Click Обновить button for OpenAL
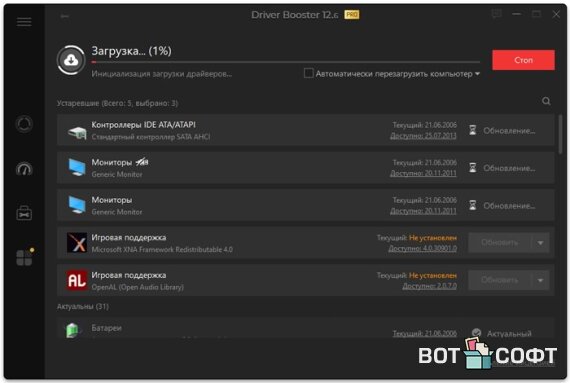 pyautogui.click(x=500, y=280)
